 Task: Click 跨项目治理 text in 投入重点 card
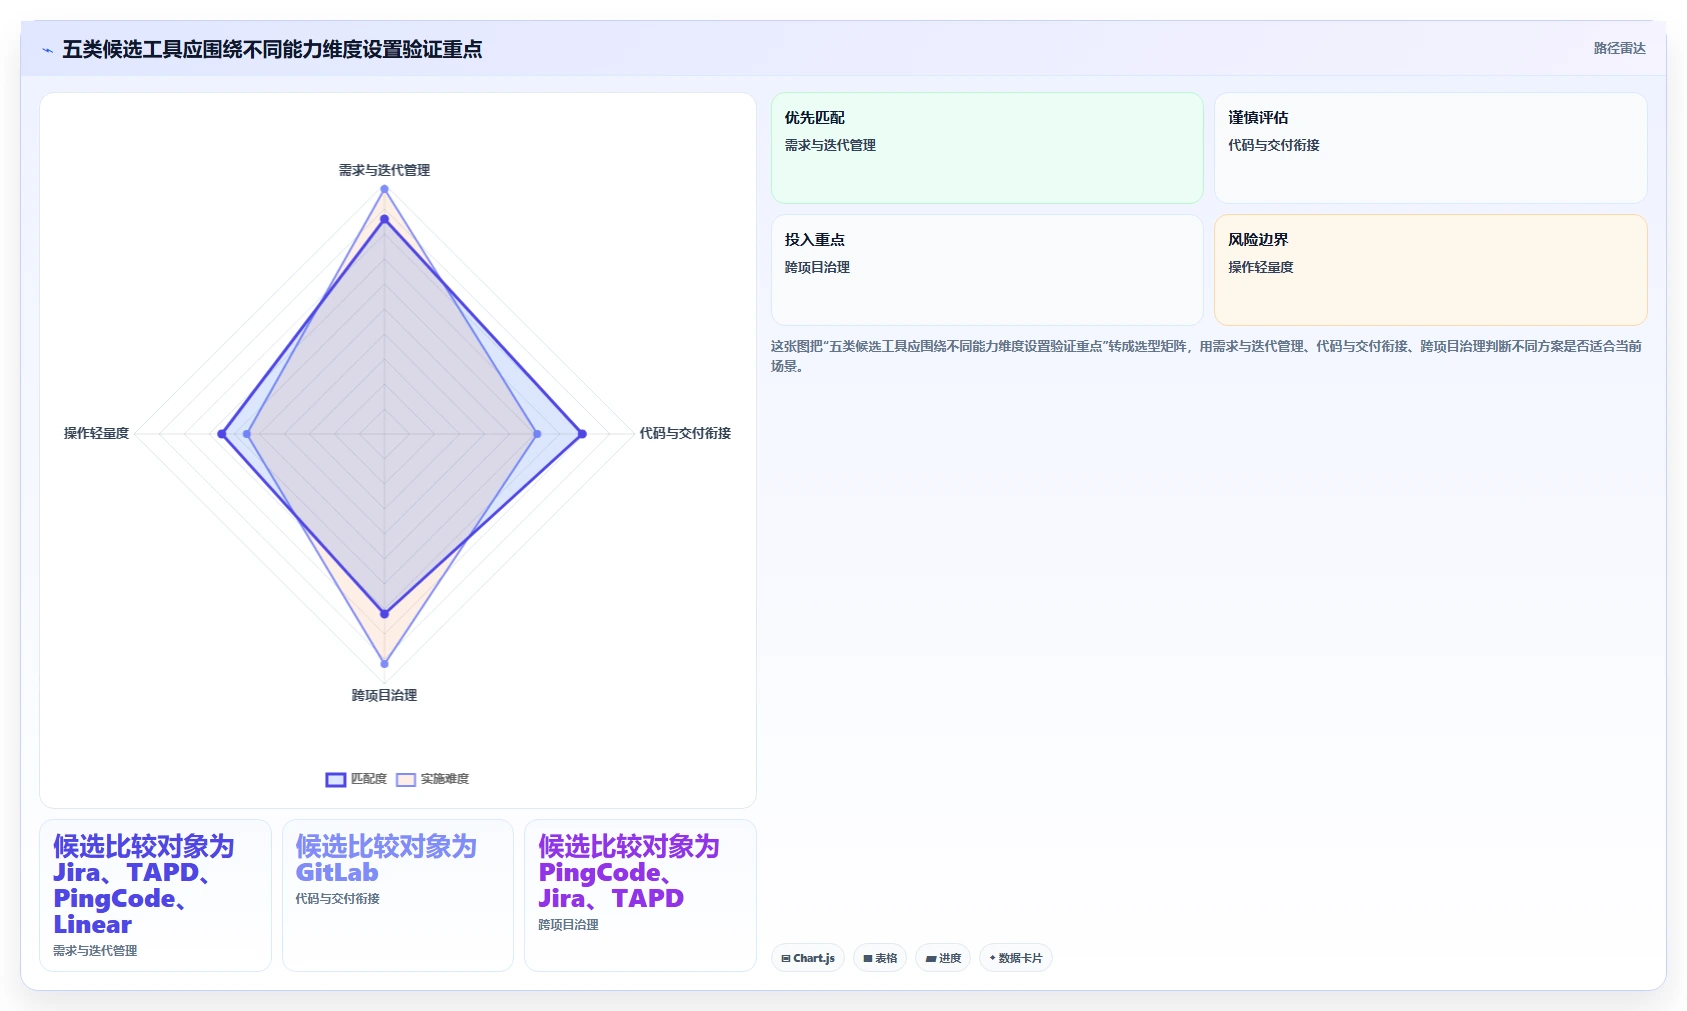pyautogui.click(x=817, y=267)
